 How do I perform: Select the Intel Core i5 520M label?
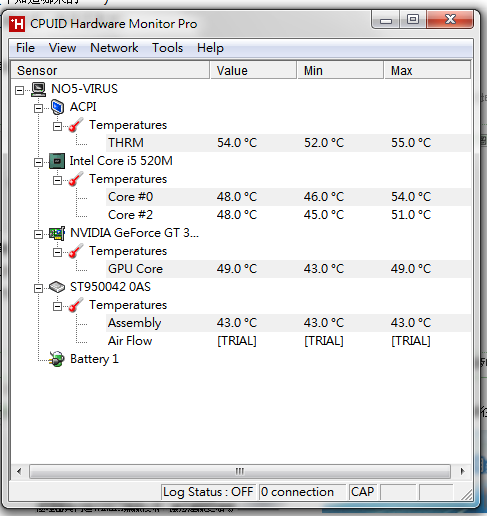tap(121, 161)
